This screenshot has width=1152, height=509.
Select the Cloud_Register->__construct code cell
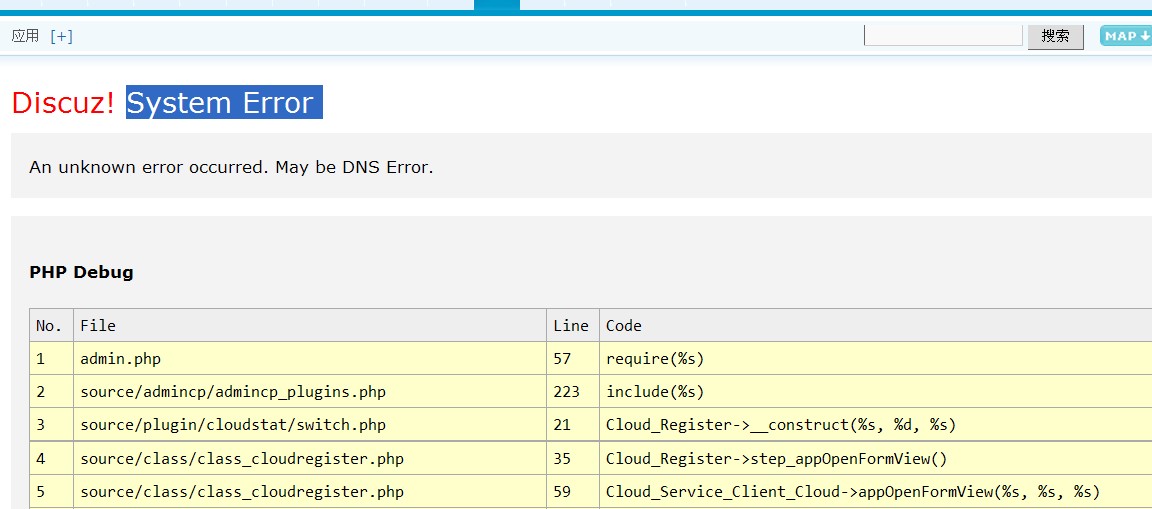[876, 425]
